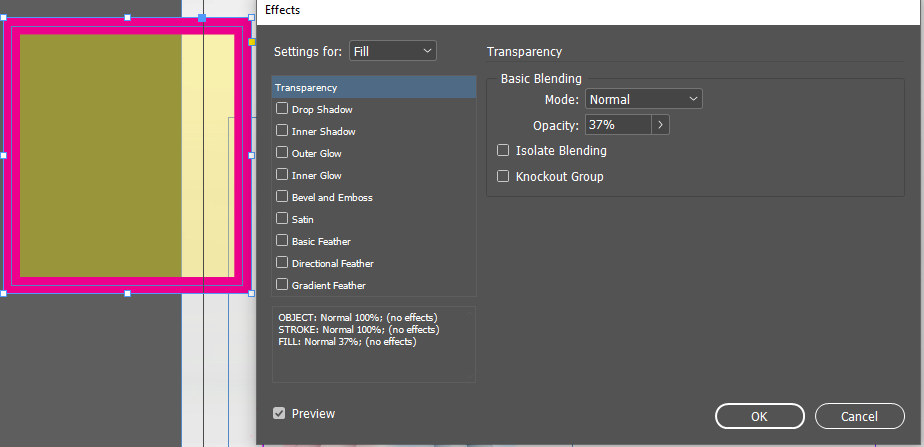Tick the Satin effect checkbox
Image resolution: width=924 pixels, height=447 pixels.
[x=283, y=219]
